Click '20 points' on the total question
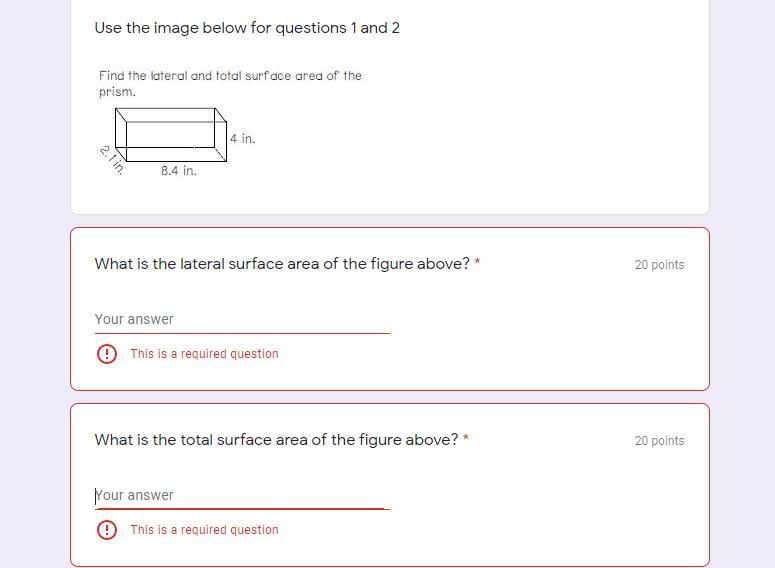The height and width of the screenshot is (568, 775). 659,441
